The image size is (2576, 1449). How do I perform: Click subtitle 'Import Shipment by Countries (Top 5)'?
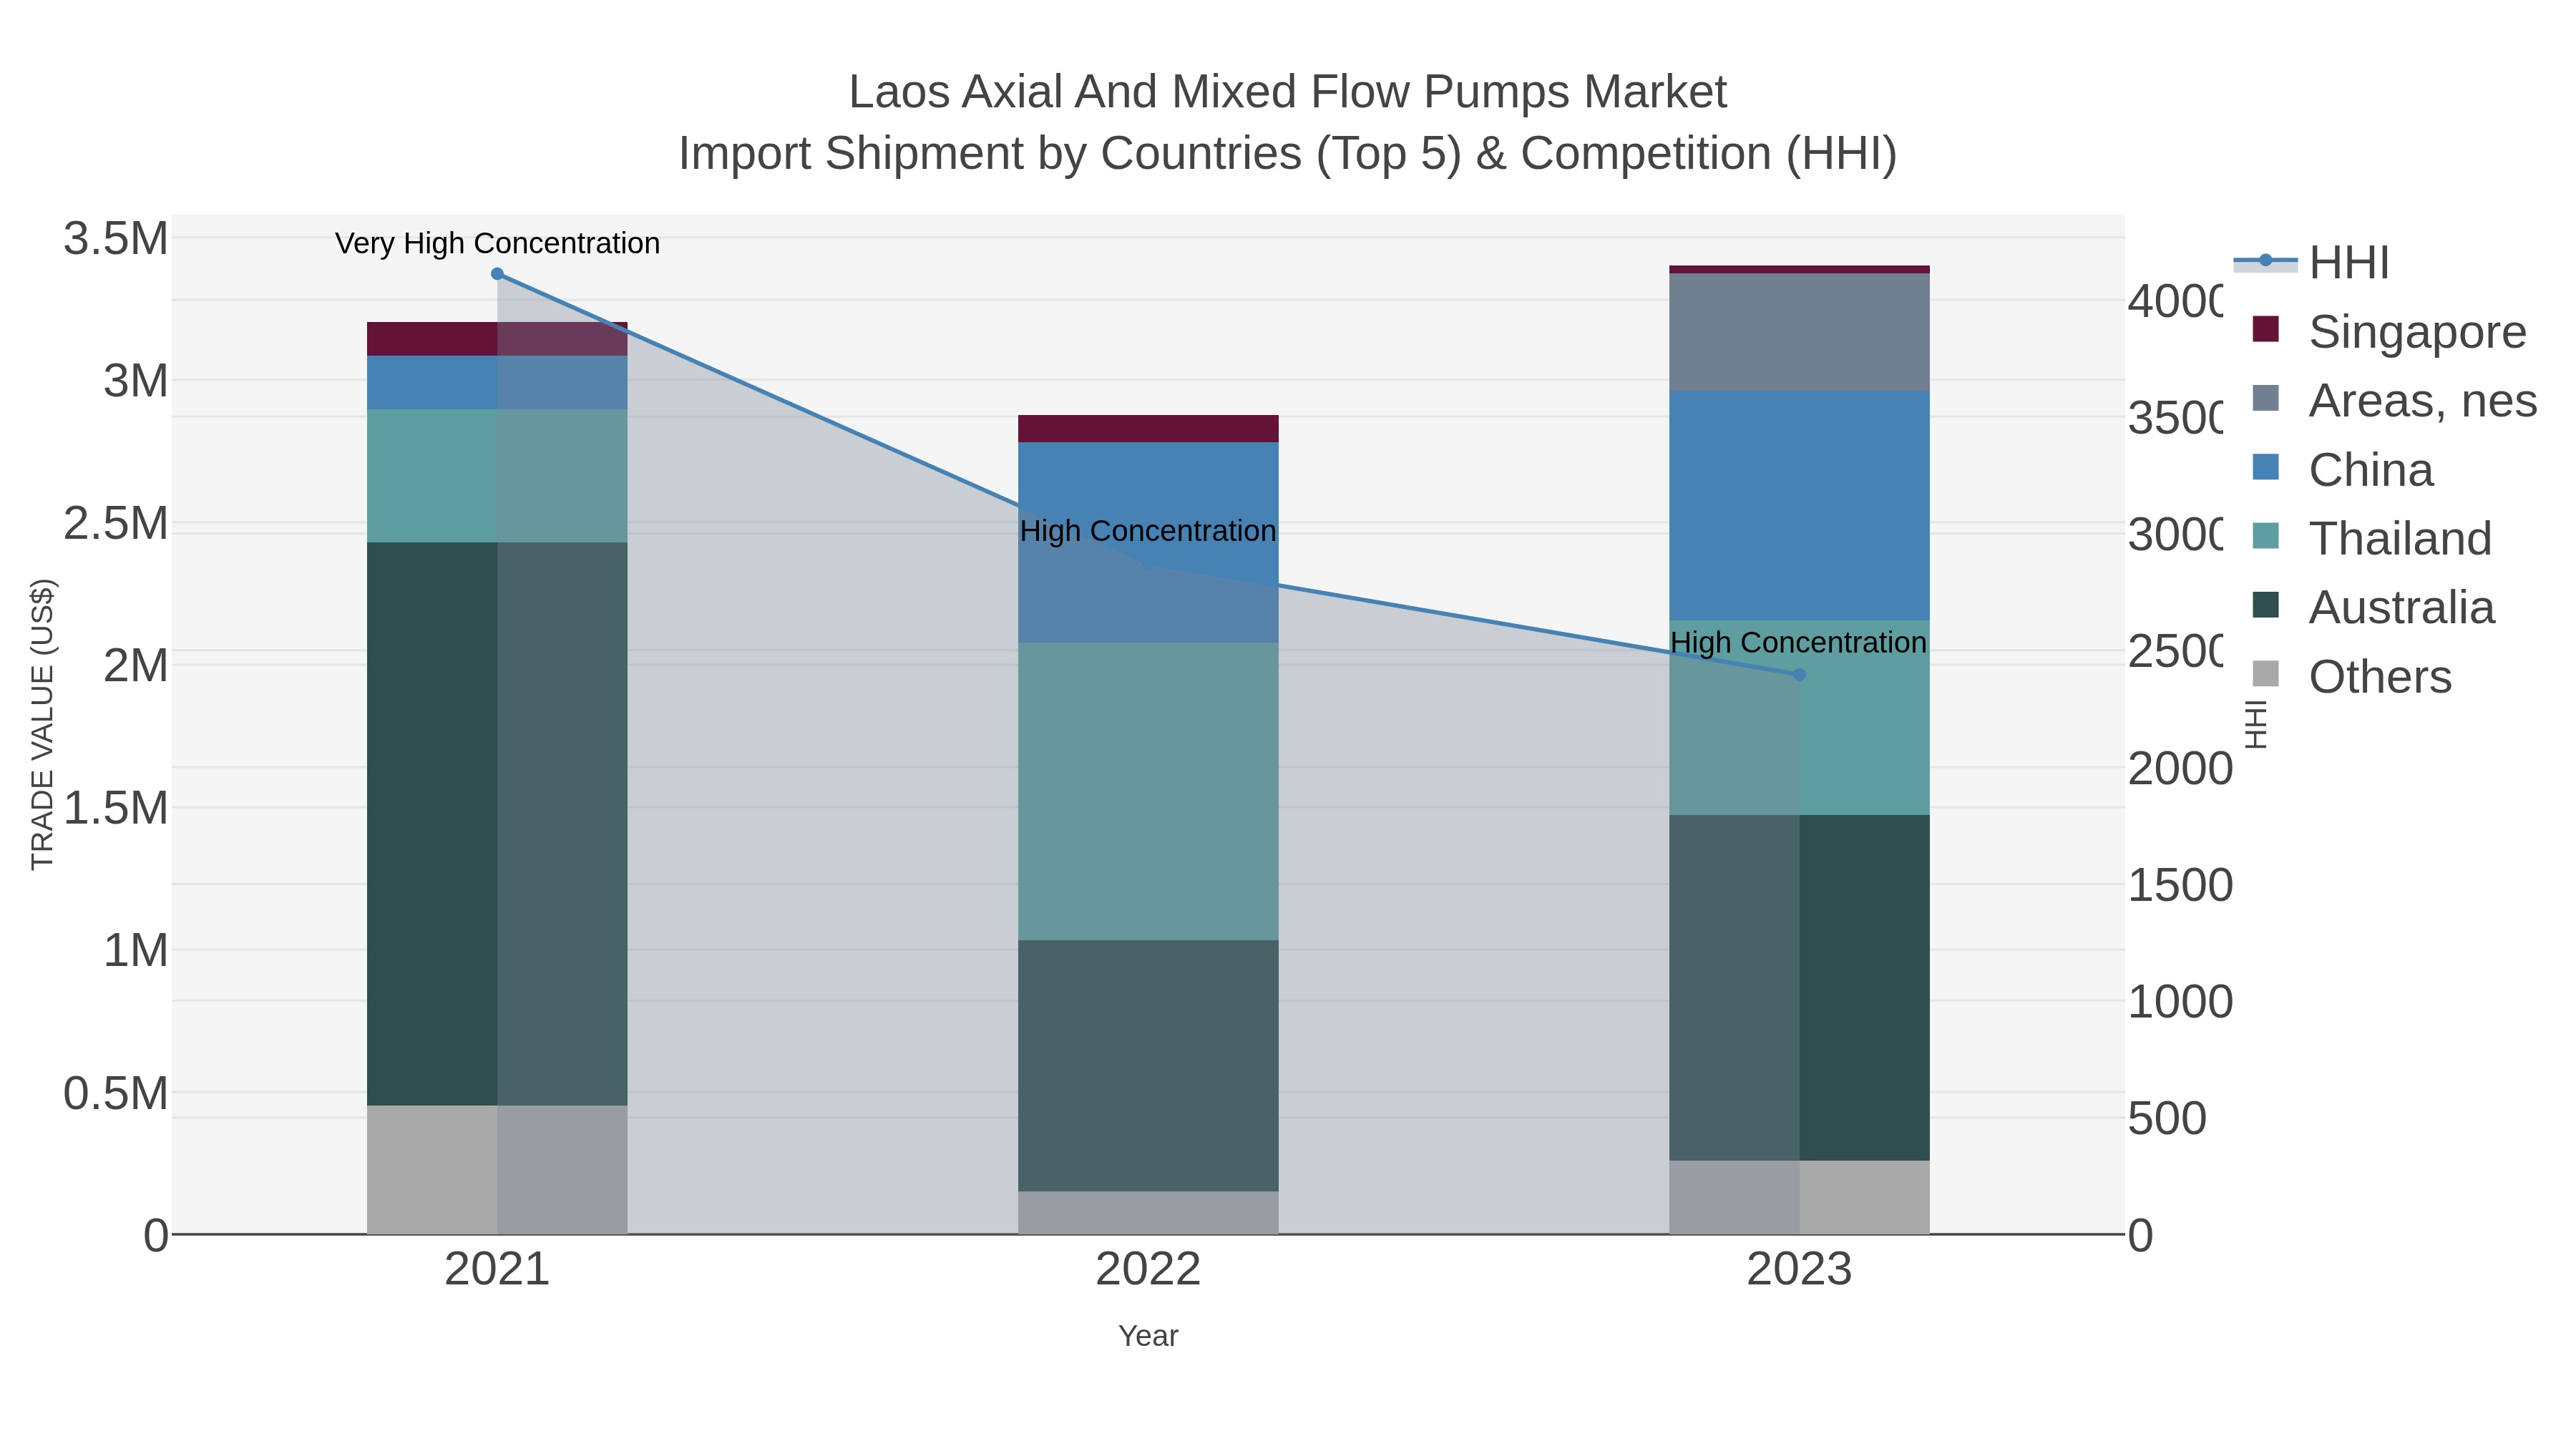click(x=1070, y=154)
